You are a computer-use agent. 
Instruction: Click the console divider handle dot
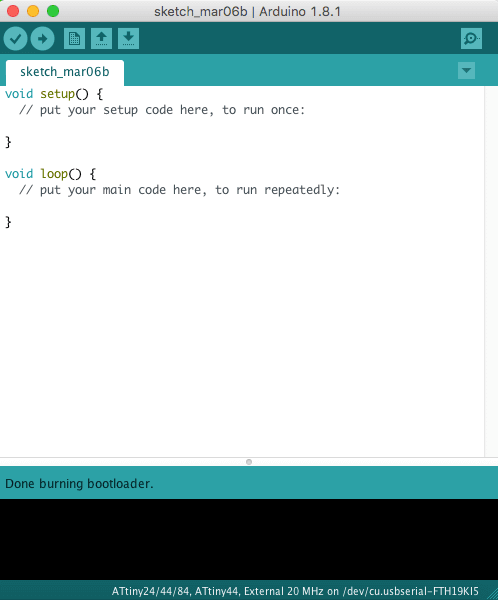point(249,462)
